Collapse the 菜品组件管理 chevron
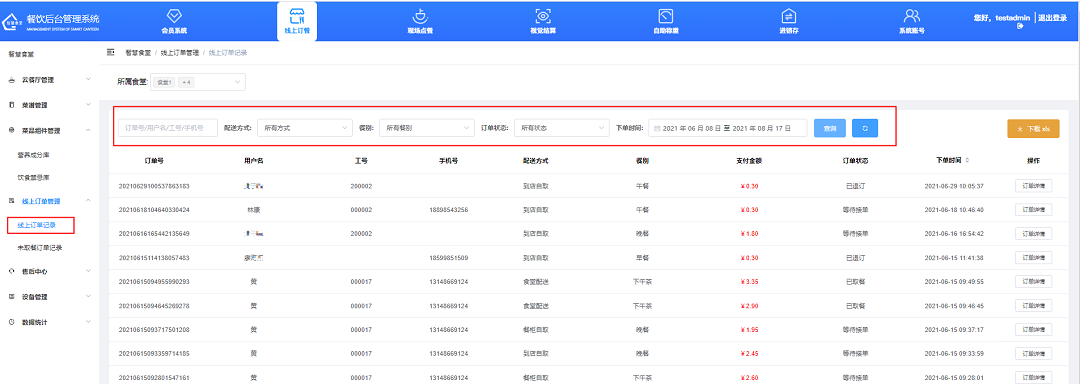1080x384 pixels. click(88, 129)
